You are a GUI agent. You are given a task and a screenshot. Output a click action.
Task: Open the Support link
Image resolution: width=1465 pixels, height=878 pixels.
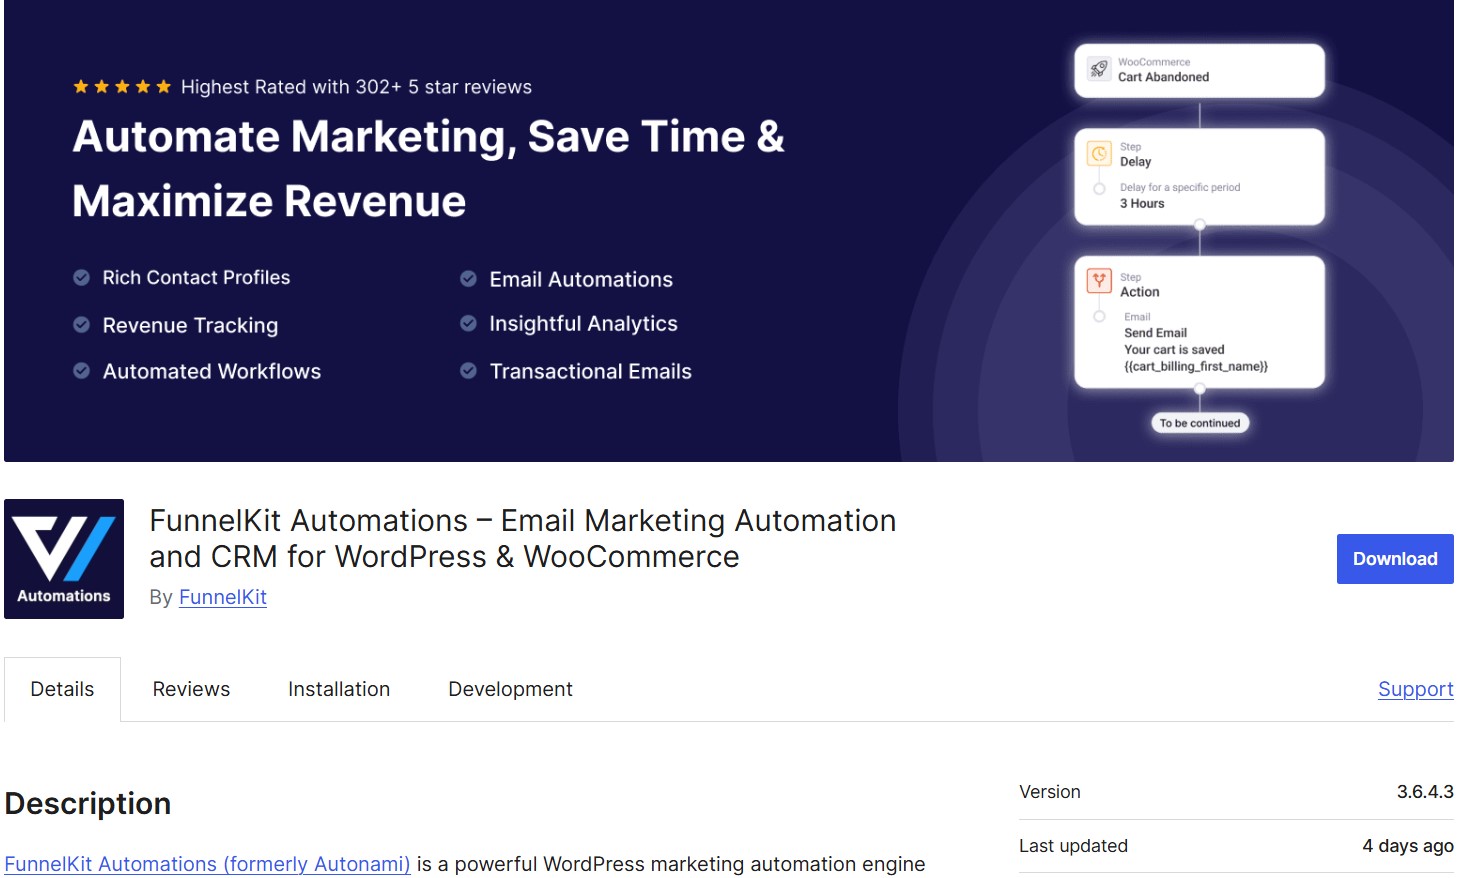tap(1415, 689)
